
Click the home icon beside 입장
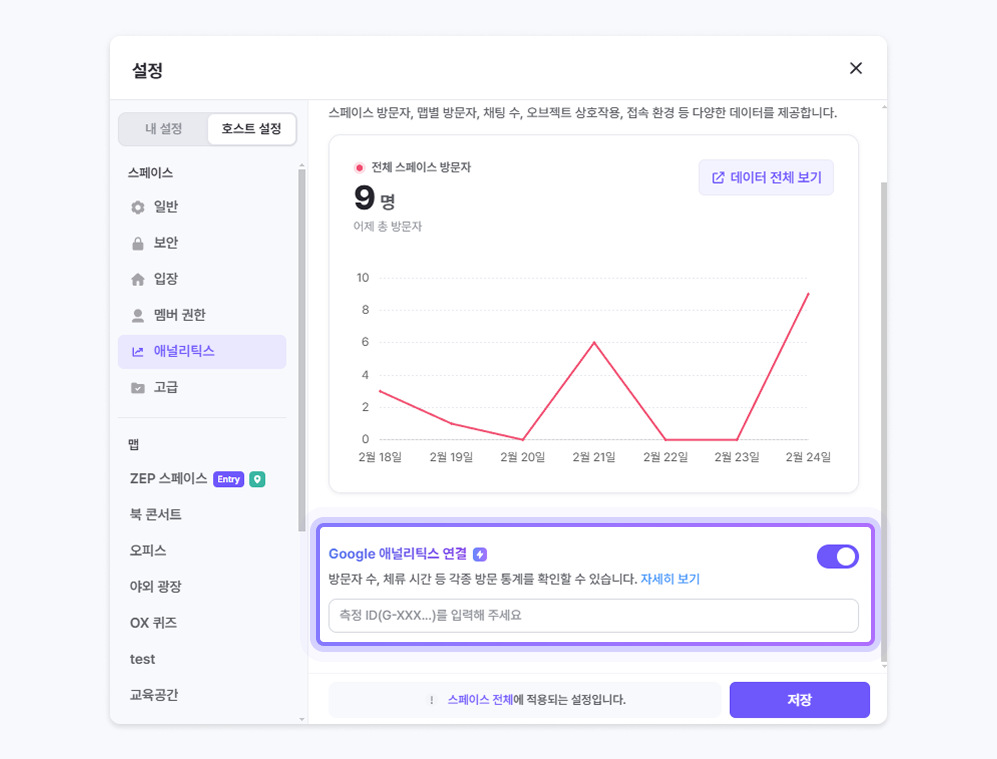tap(138, 279)
